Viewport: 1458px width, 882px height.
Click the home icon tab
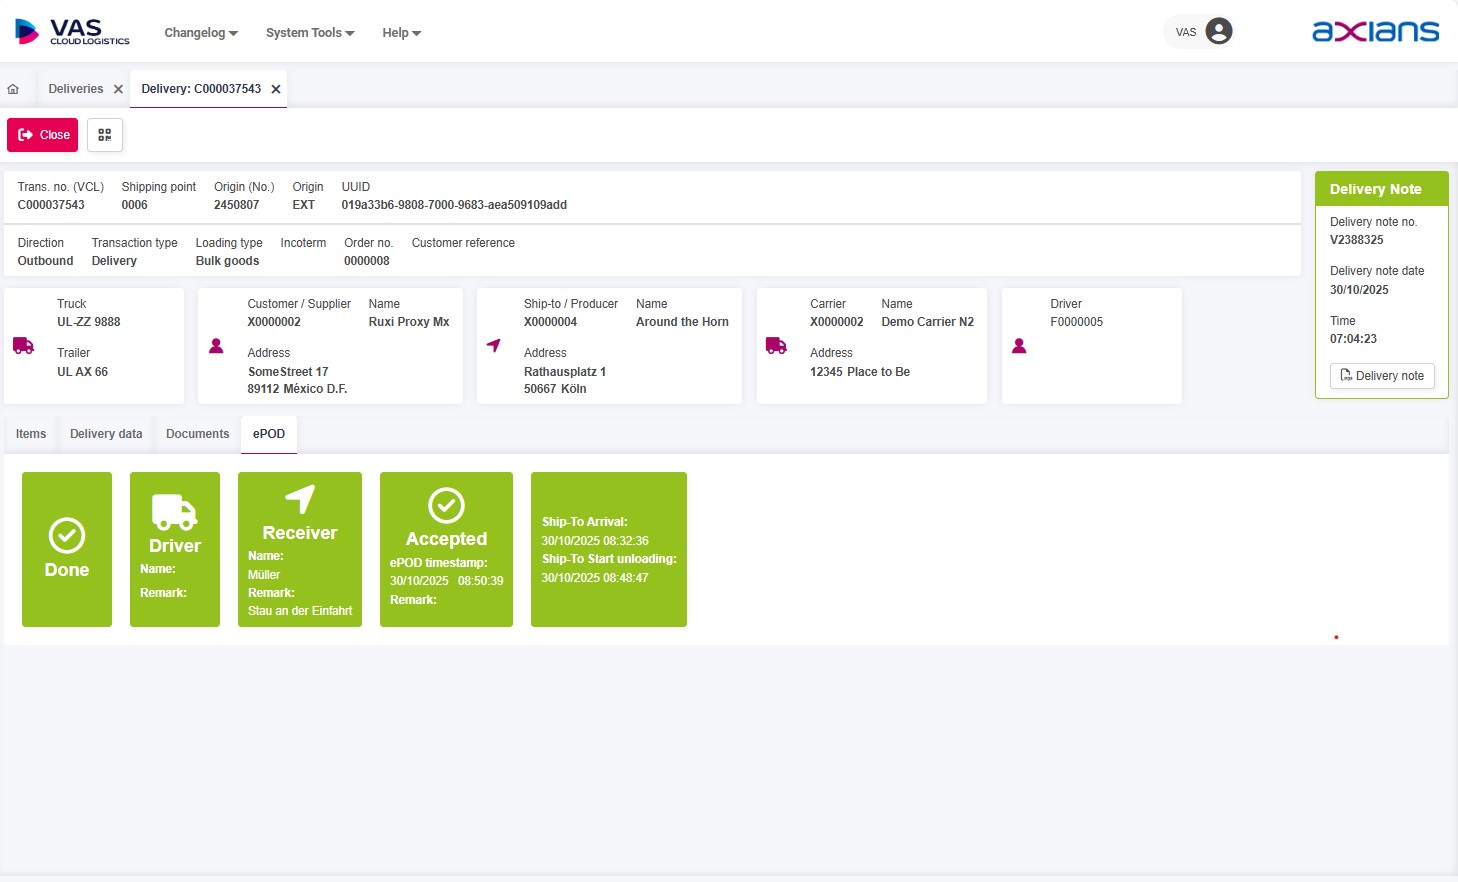pos(13,89)
